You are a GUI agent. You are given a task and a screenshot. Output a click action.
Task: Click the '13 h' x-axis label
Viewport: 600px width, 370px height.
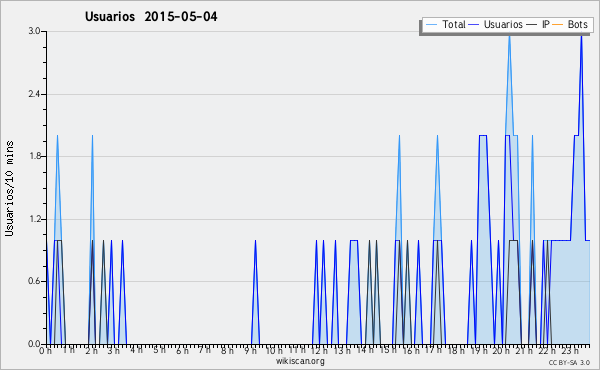tap(342, 350)
